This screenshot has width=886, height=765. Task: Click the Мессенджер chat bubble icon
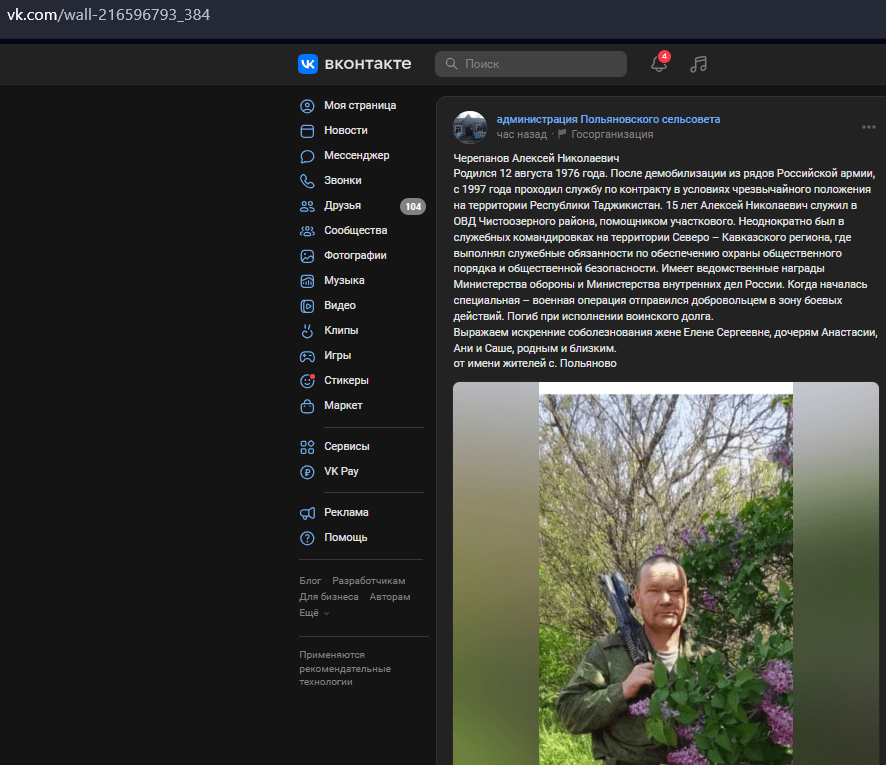pyautogui.click(x=307, y=156)
